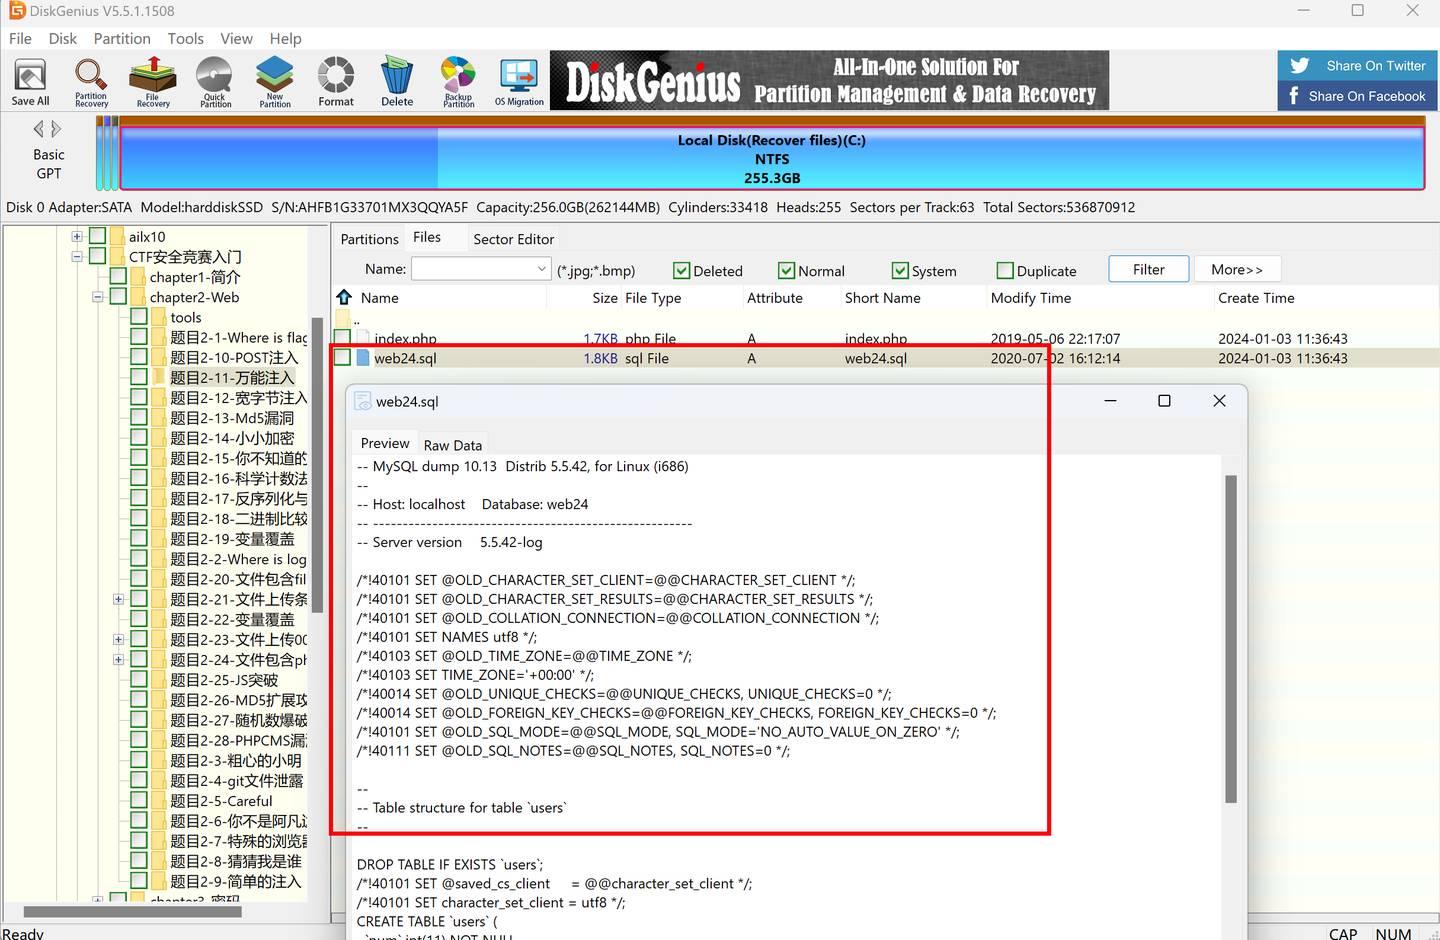Launch the File Recovery tool
Image resolution: width=1440 pixels, height=940 pixels.
(x=153, y=82)
